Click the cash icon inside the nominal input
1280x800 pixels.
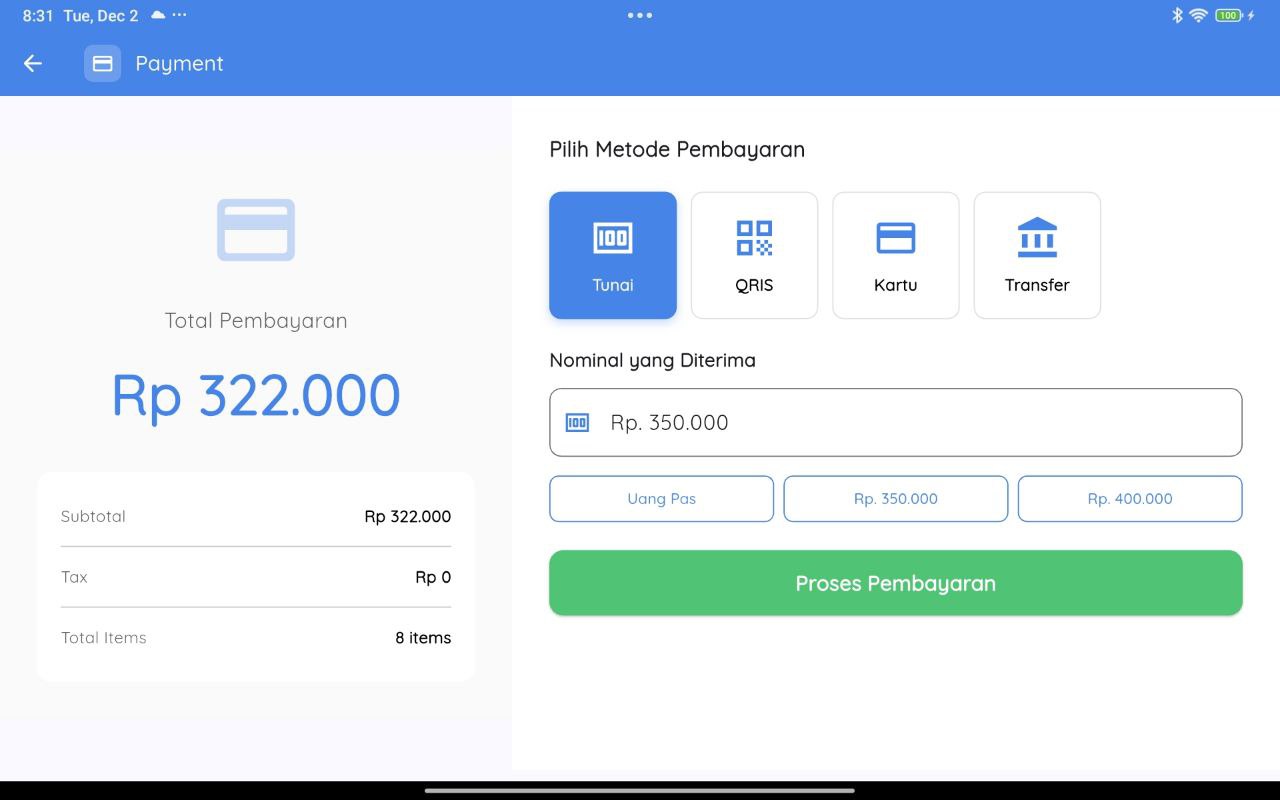(577, 422)
